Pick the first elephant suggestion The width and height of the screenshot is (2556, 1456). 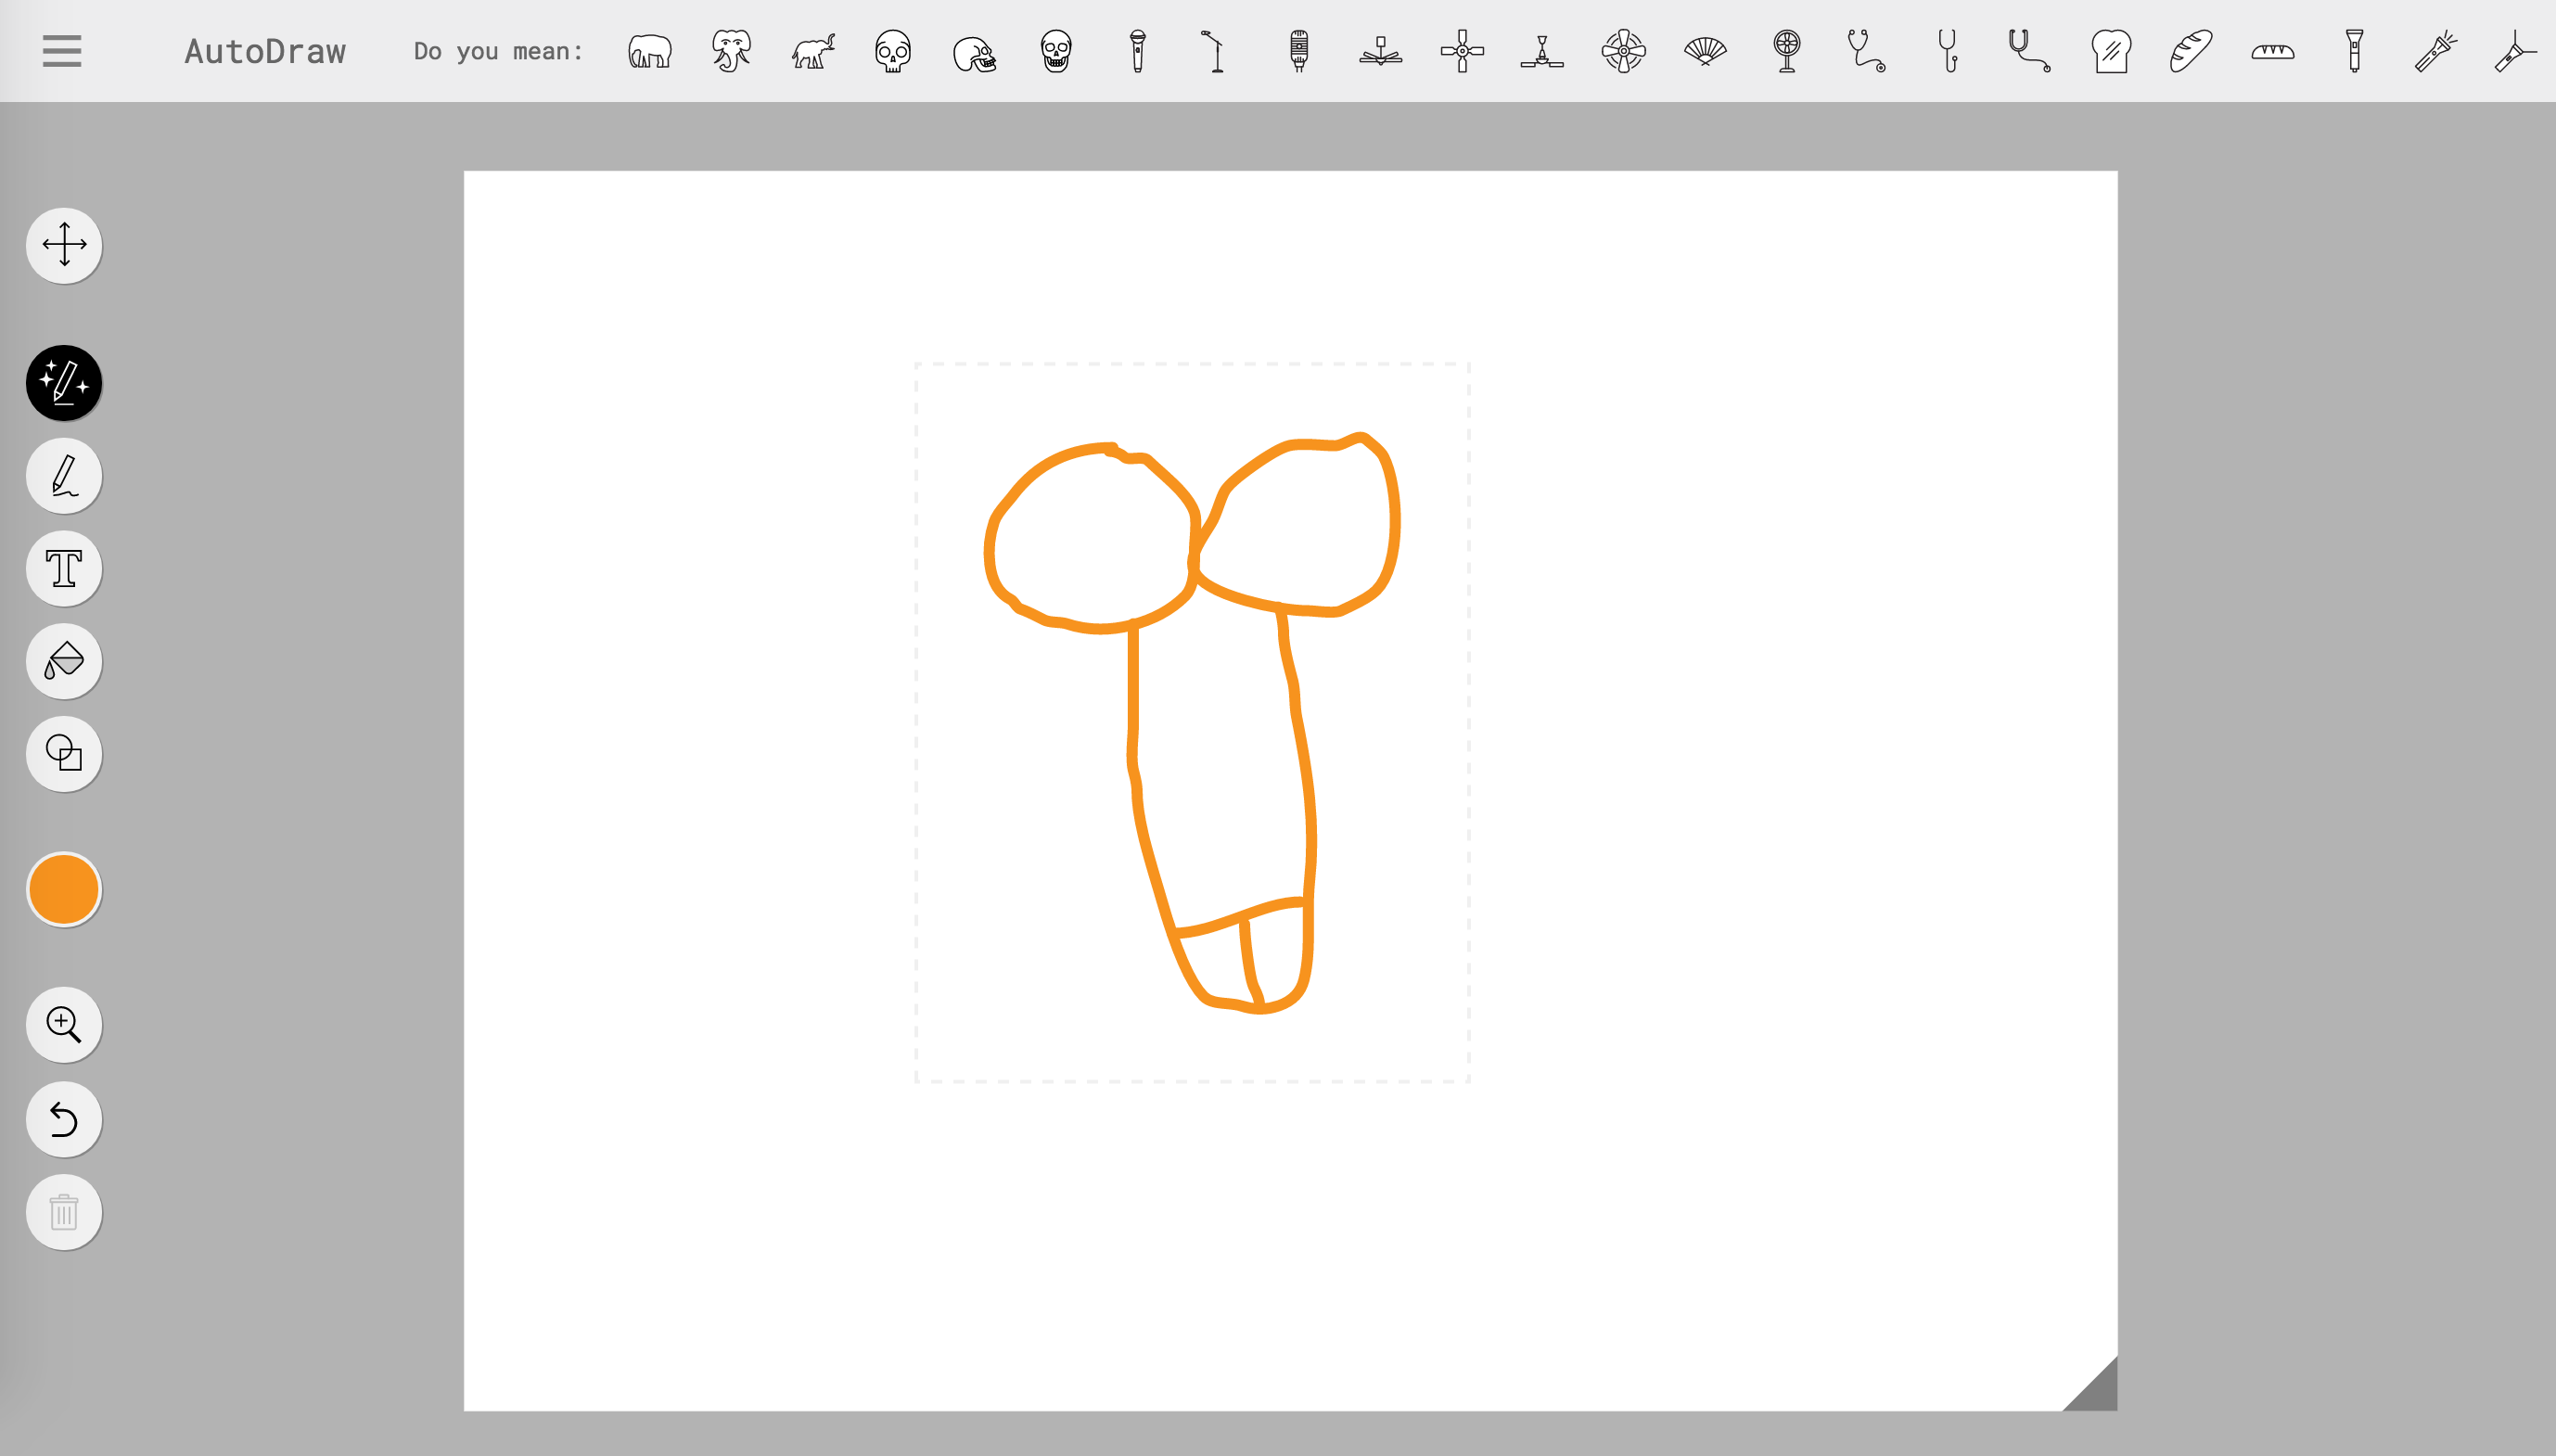click(650, 51)
